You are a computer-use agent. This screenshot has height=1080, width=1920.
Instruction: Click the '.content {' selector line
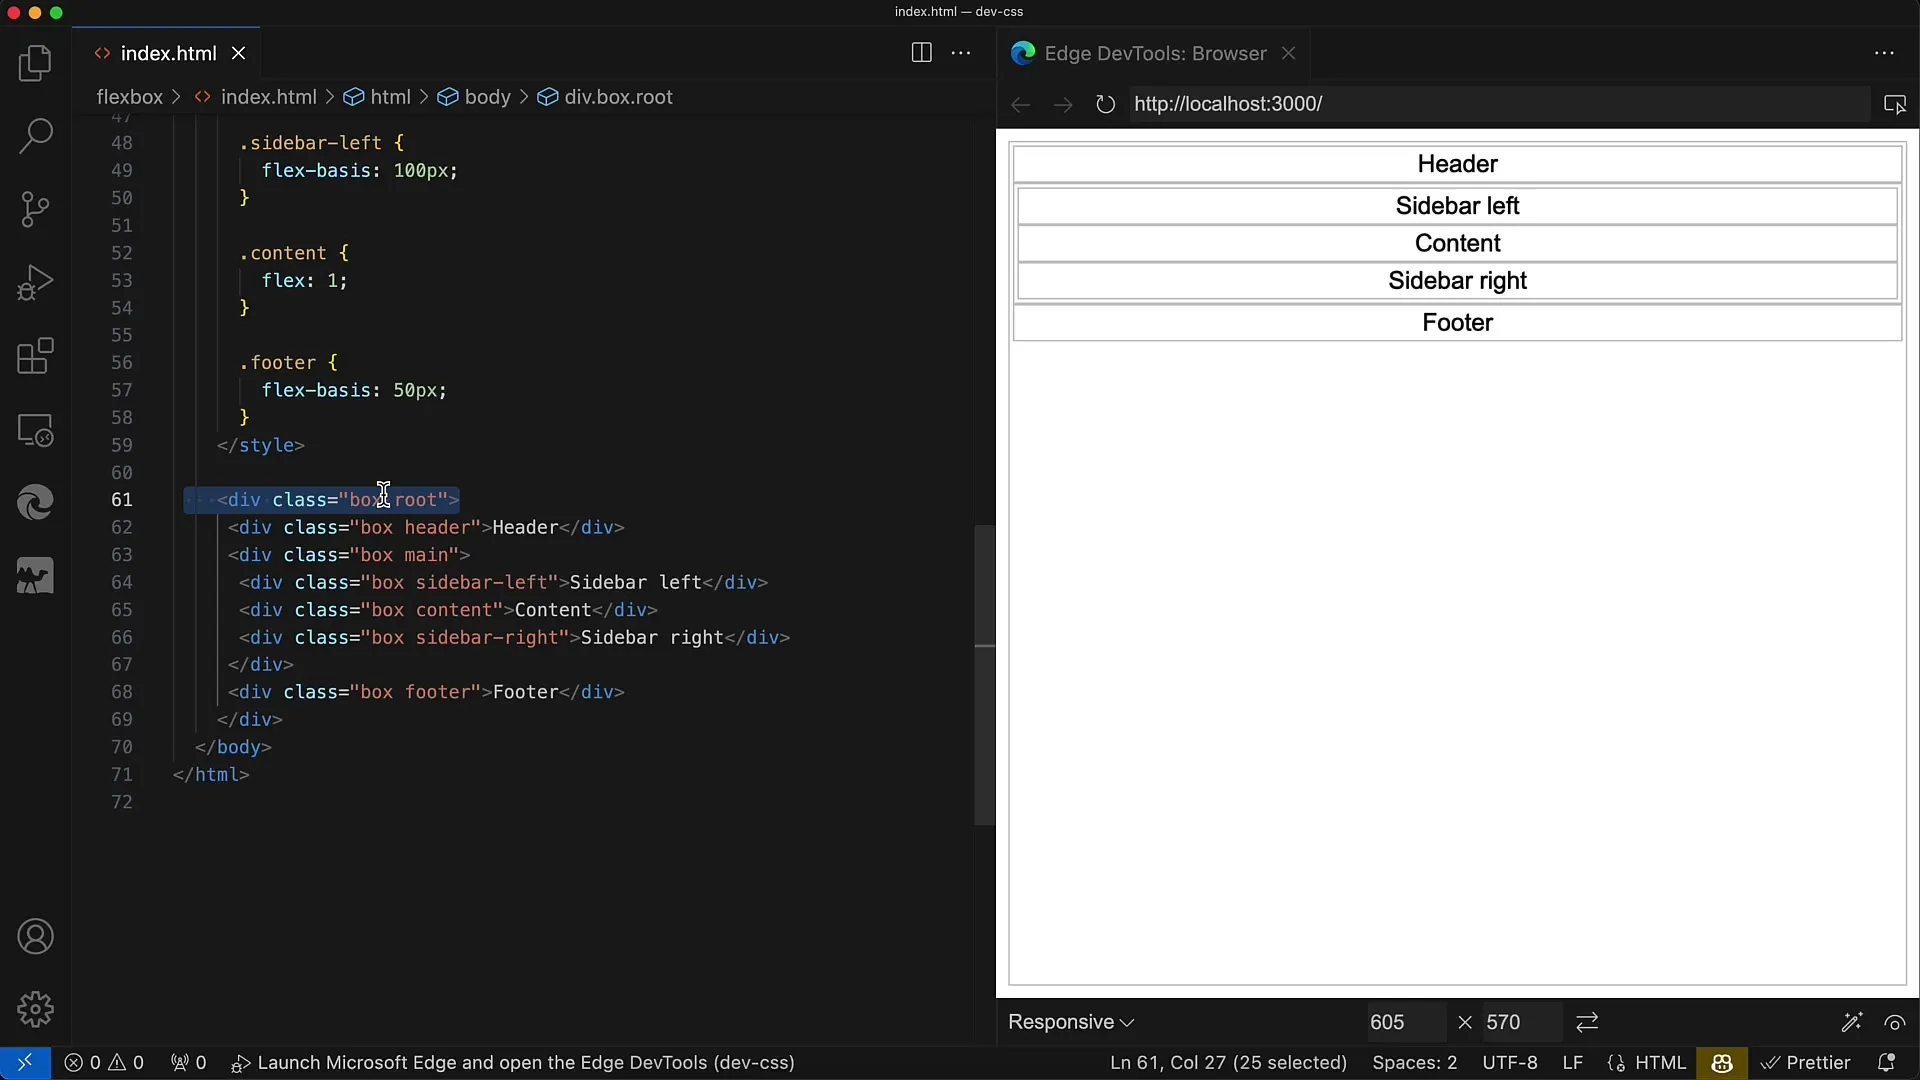[x=293, y=253]
